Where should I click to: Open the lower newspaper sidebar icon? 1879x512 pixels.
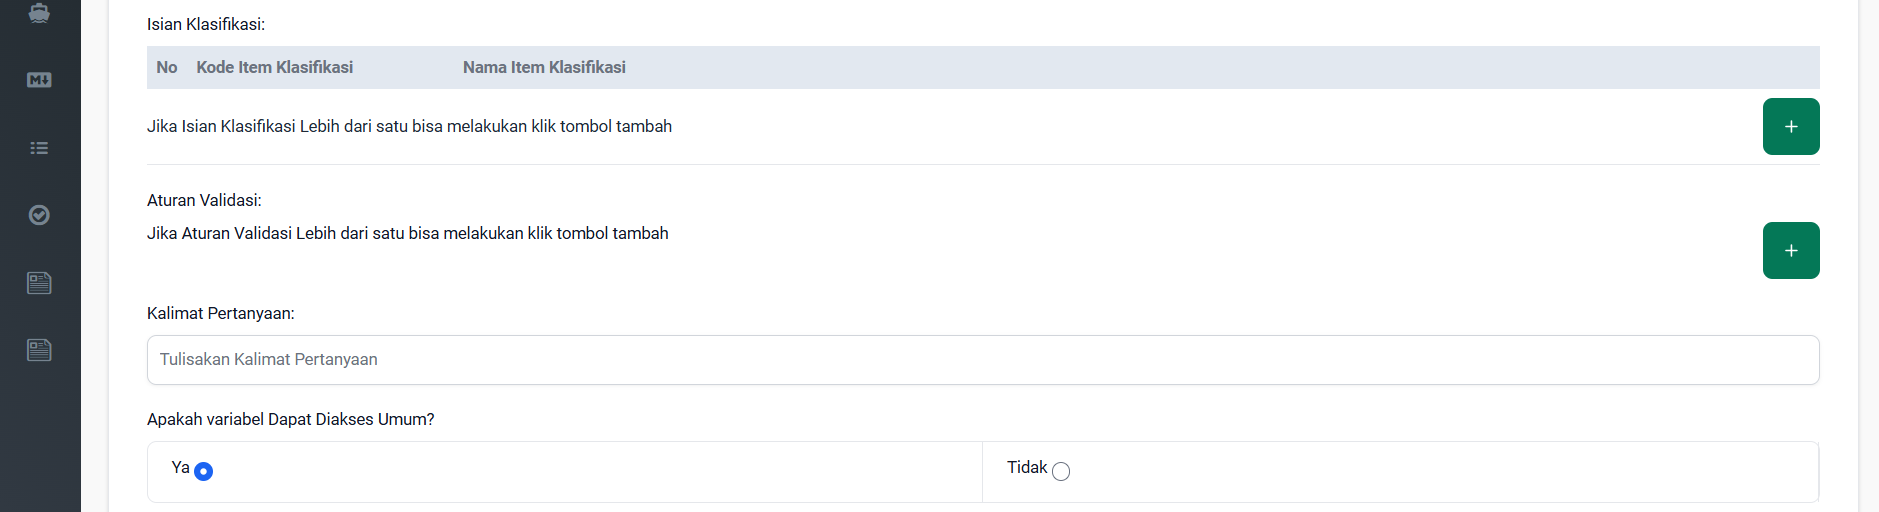39,350
